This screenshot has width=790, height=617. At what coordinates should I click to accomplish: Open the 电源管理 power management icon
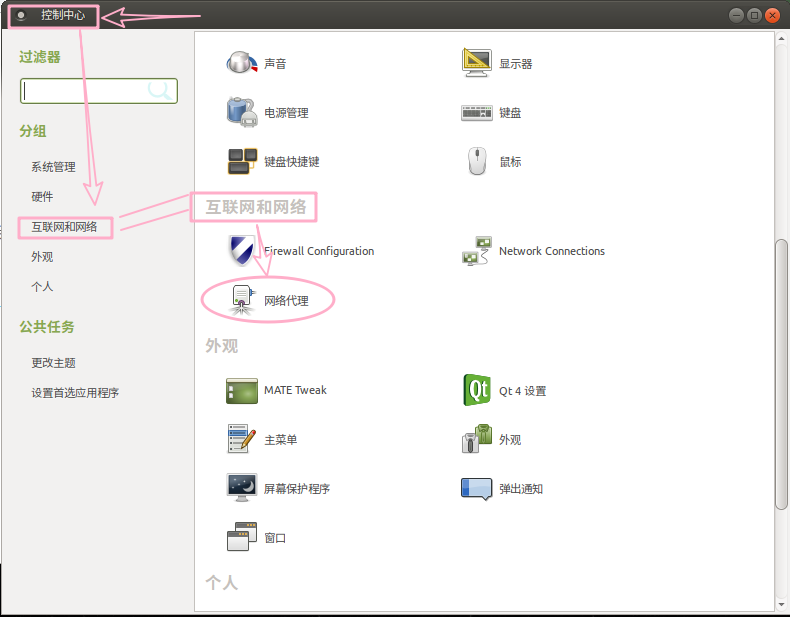coord(242,112)
